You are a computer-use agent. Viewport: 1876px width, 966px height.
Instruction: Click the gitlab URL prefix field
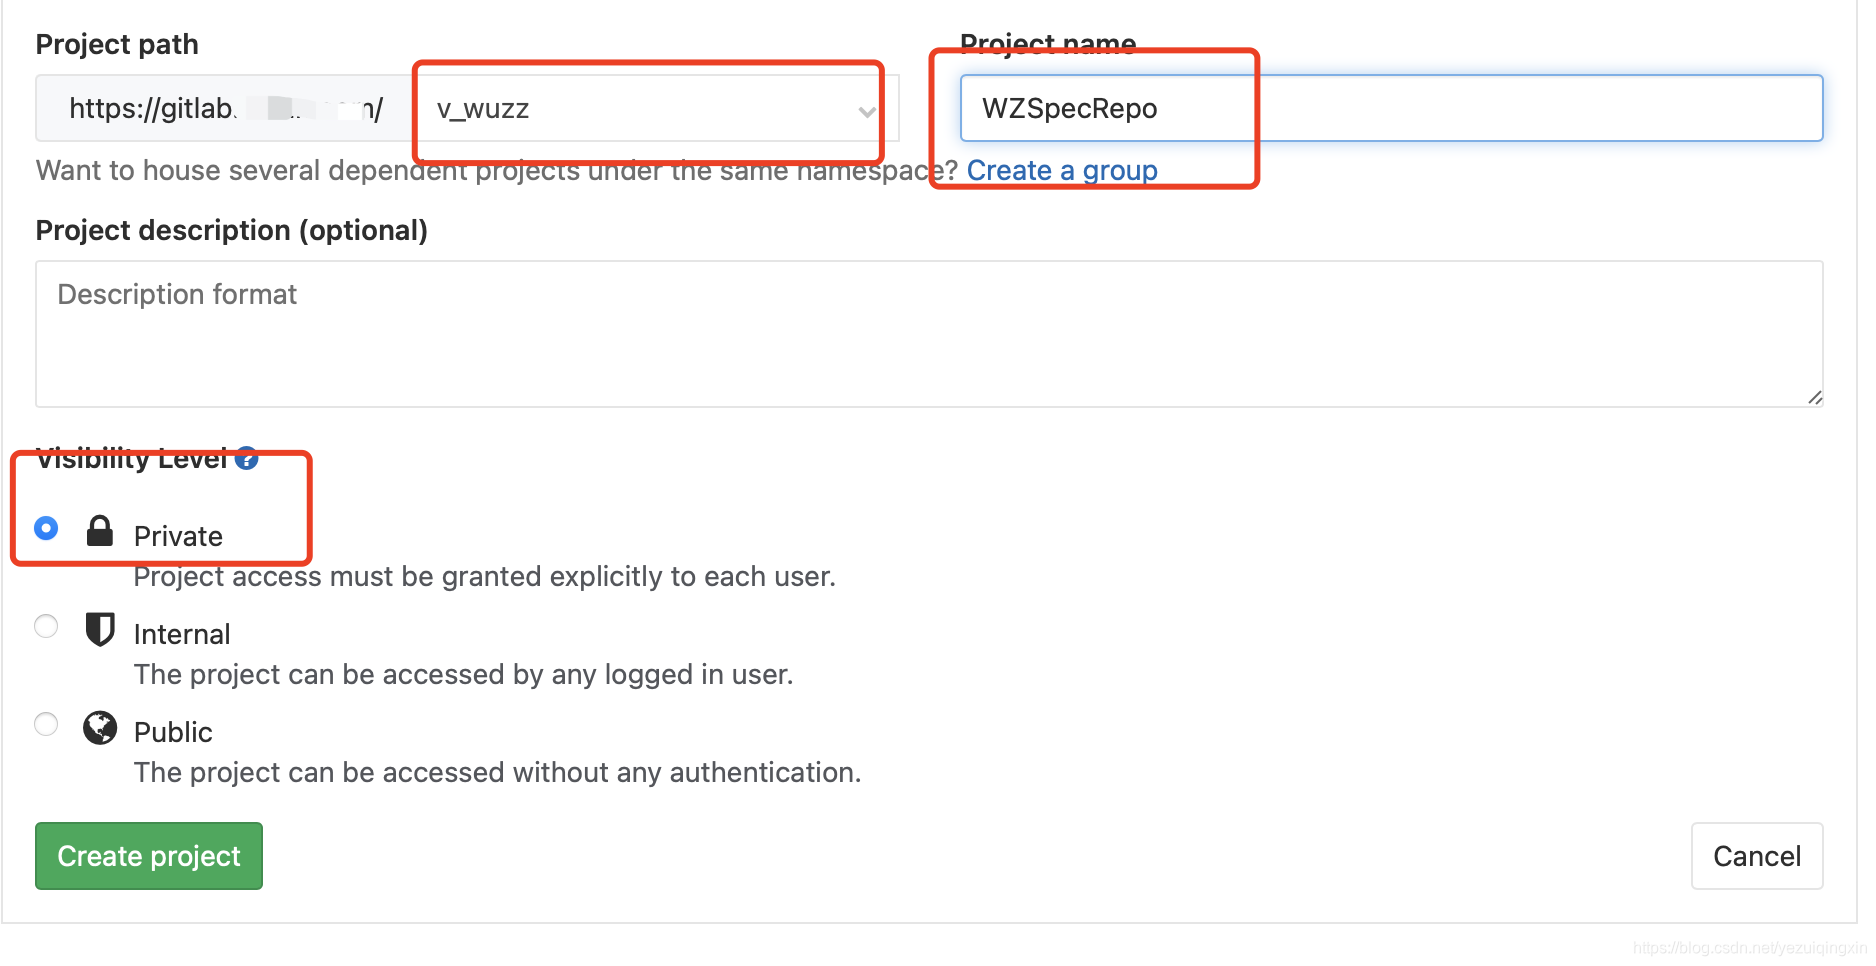(225, 108)
